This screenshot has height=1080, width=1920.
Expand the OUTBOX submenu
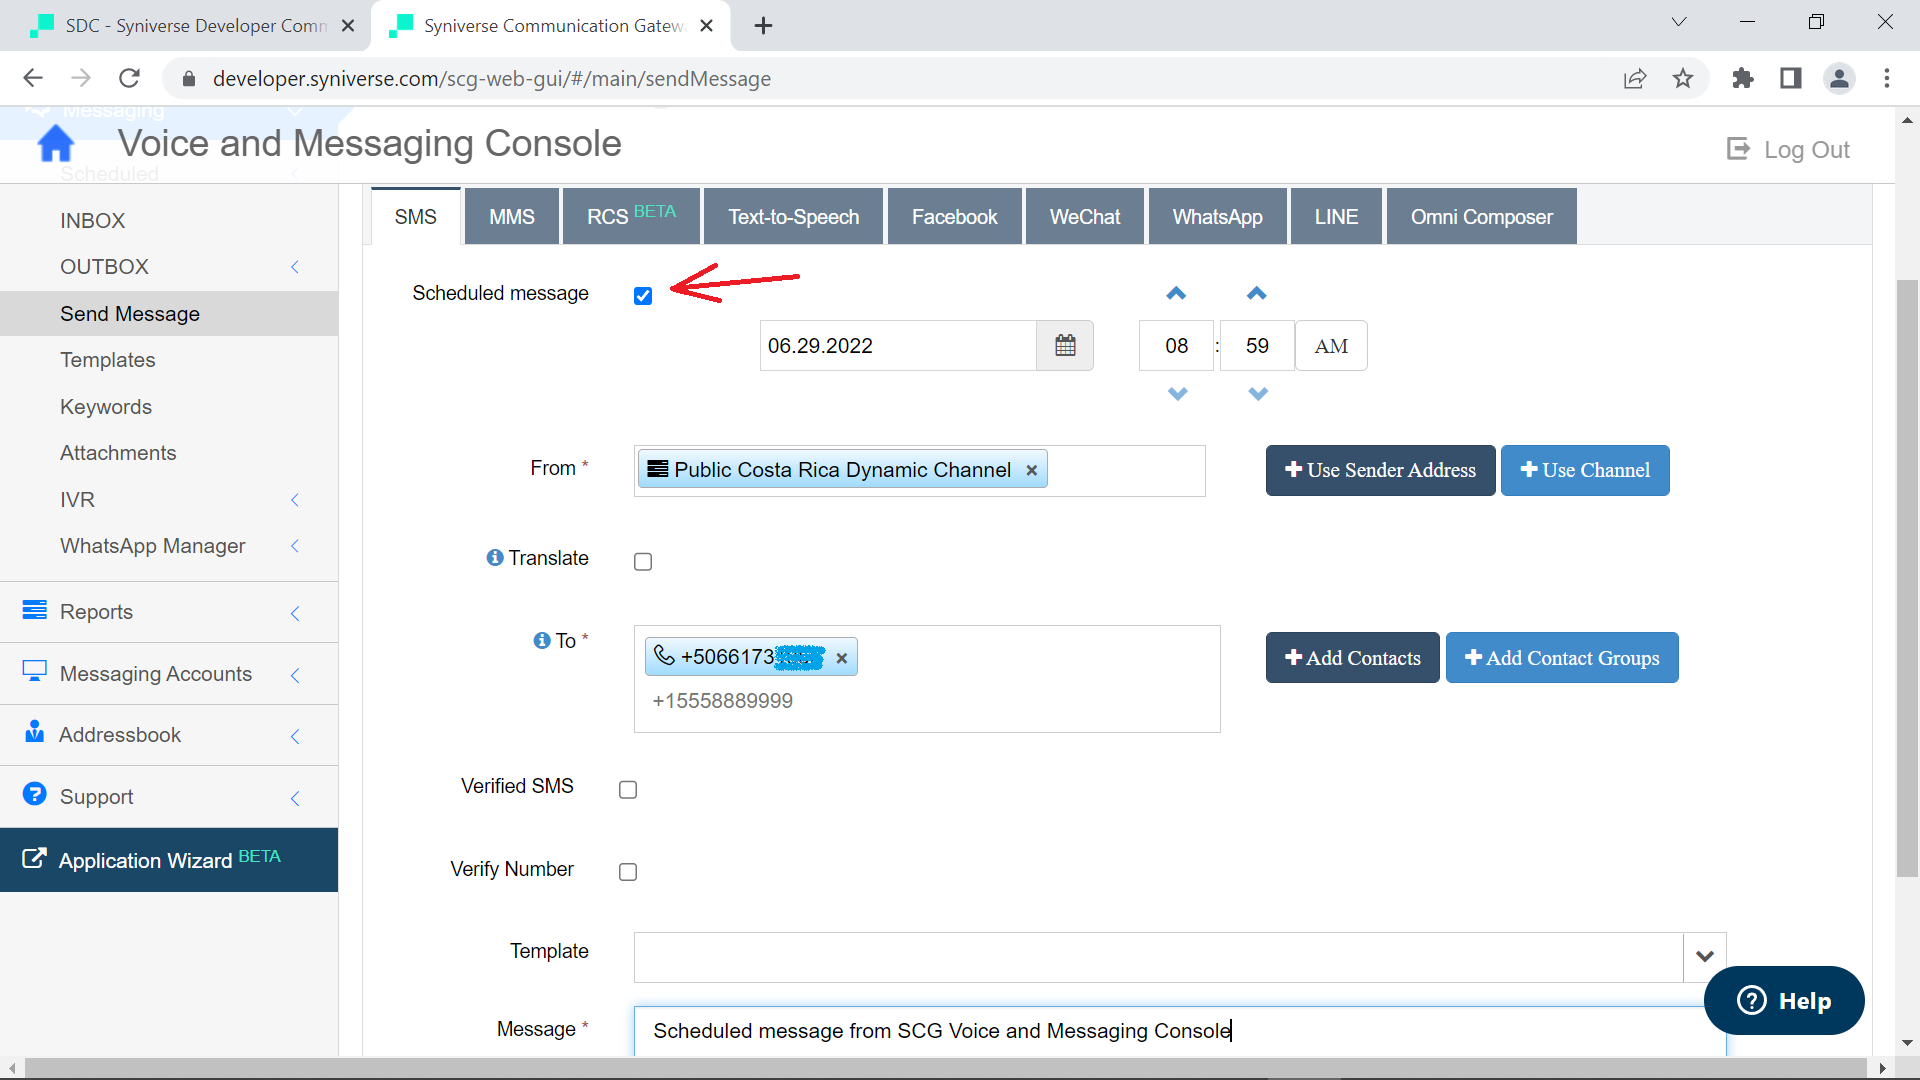(x=295, y=267)
